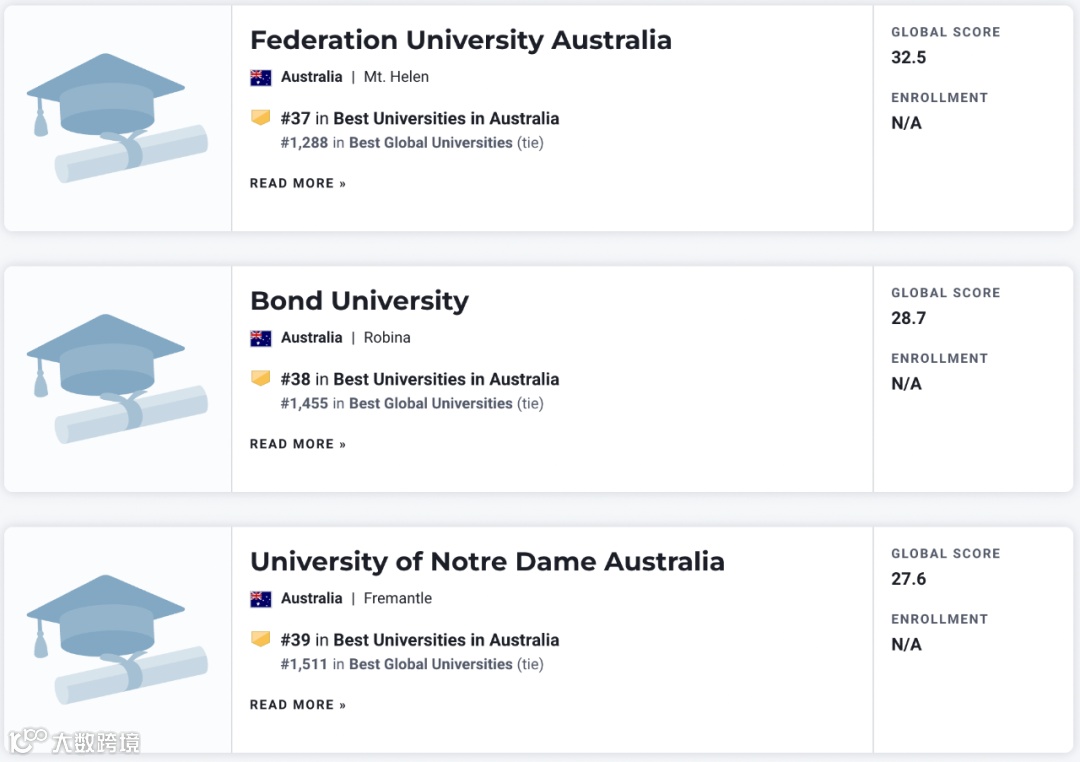Click the gold badge beside rank #37

coord(261,118)
